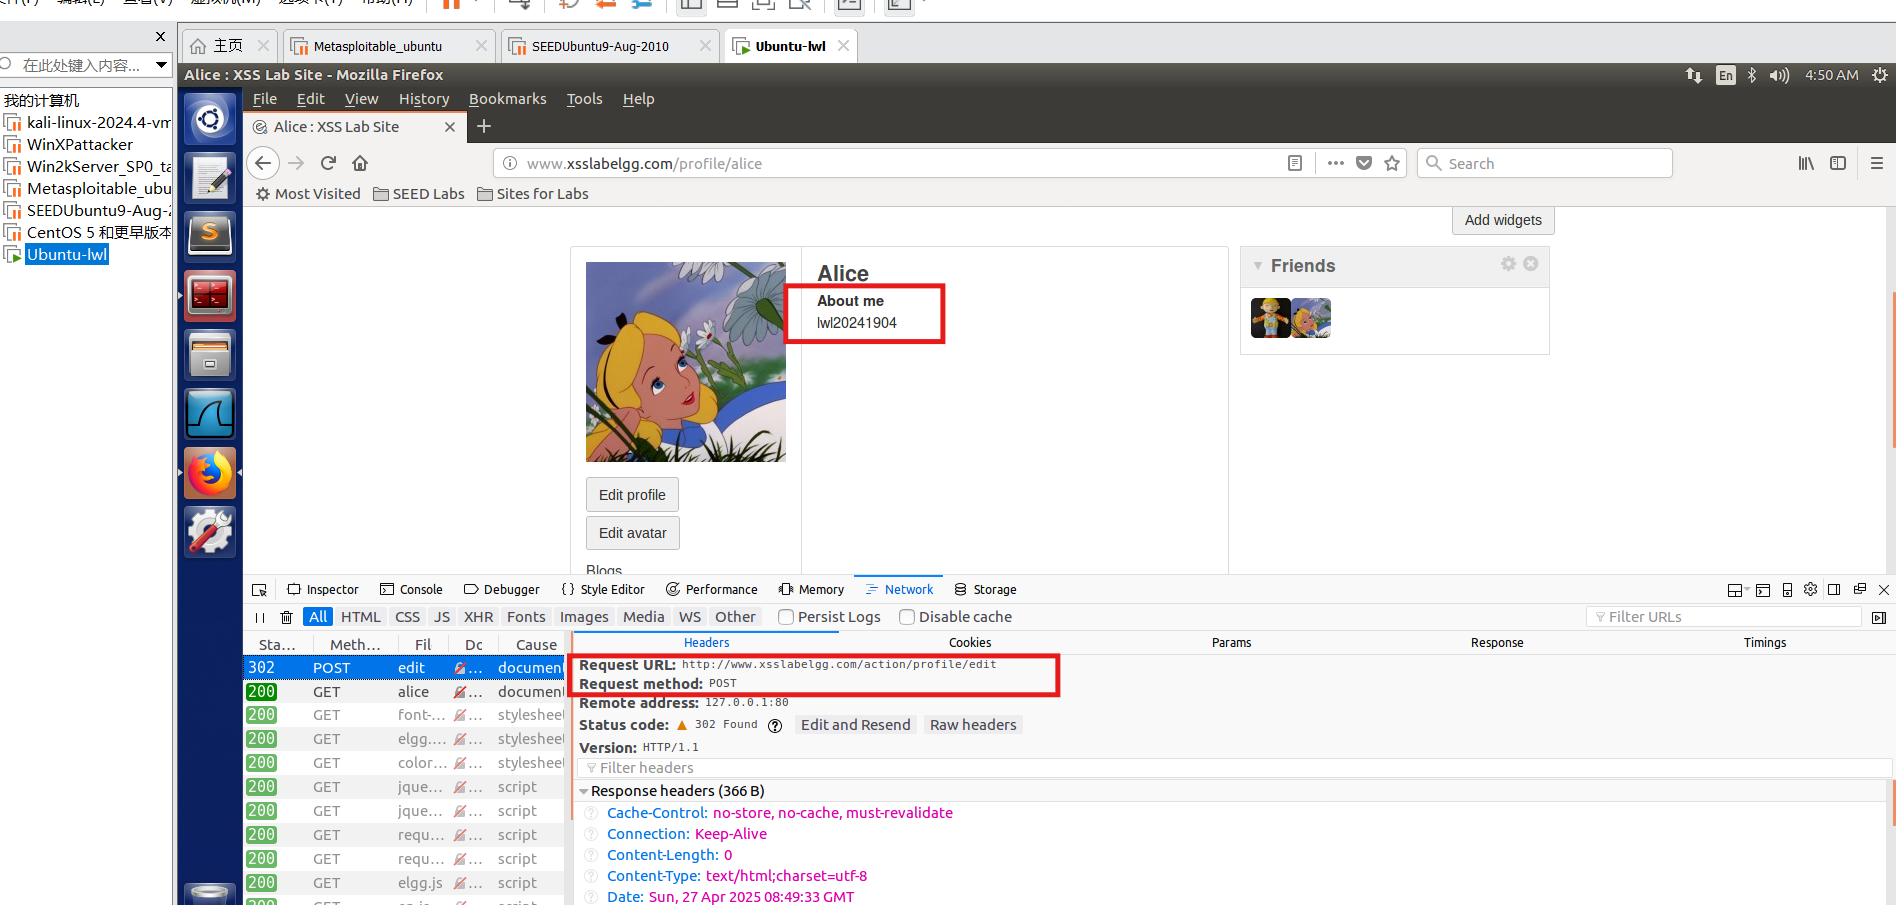Open reader view icon in address bar

click(1295, 163)
